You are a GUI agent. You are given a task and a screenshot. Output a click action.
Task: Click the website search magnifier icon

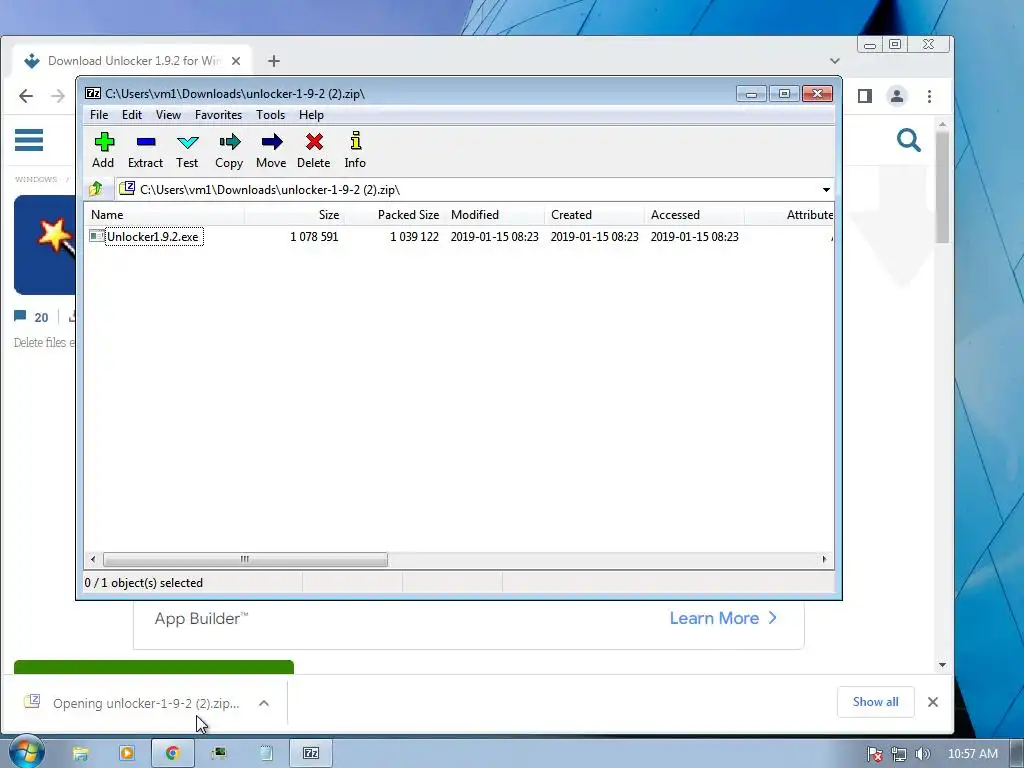tap(908, 140)
